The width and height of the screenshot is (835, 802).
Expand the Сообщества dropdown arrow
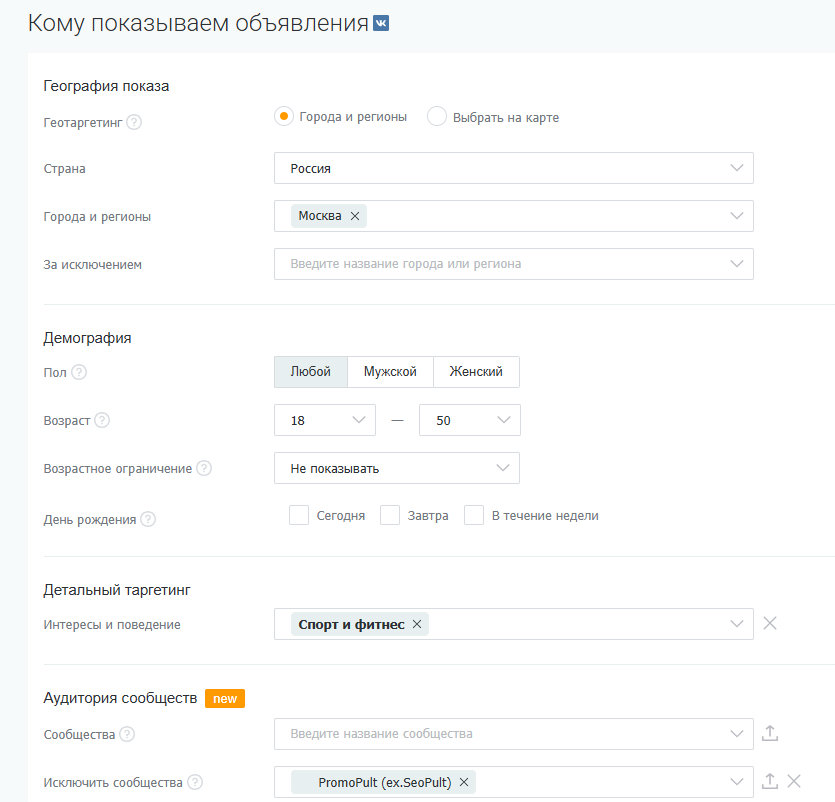coord(736,734)
